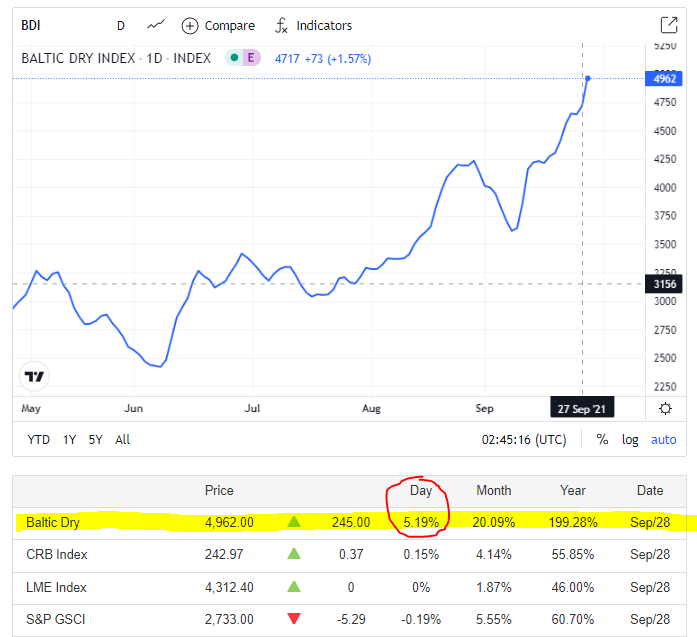Click LME Index price 4,312.40
This screenshot has height=637, width=697.
229,587
